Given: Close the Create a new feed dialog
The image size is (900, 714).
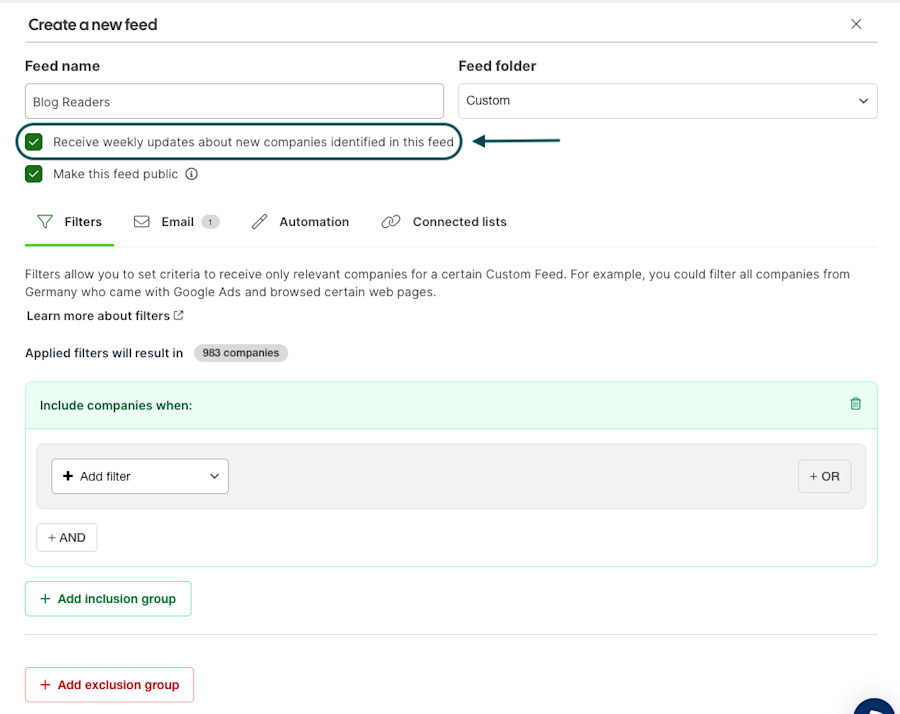Looking at the screenshot, I should click(x=856, y=24).
